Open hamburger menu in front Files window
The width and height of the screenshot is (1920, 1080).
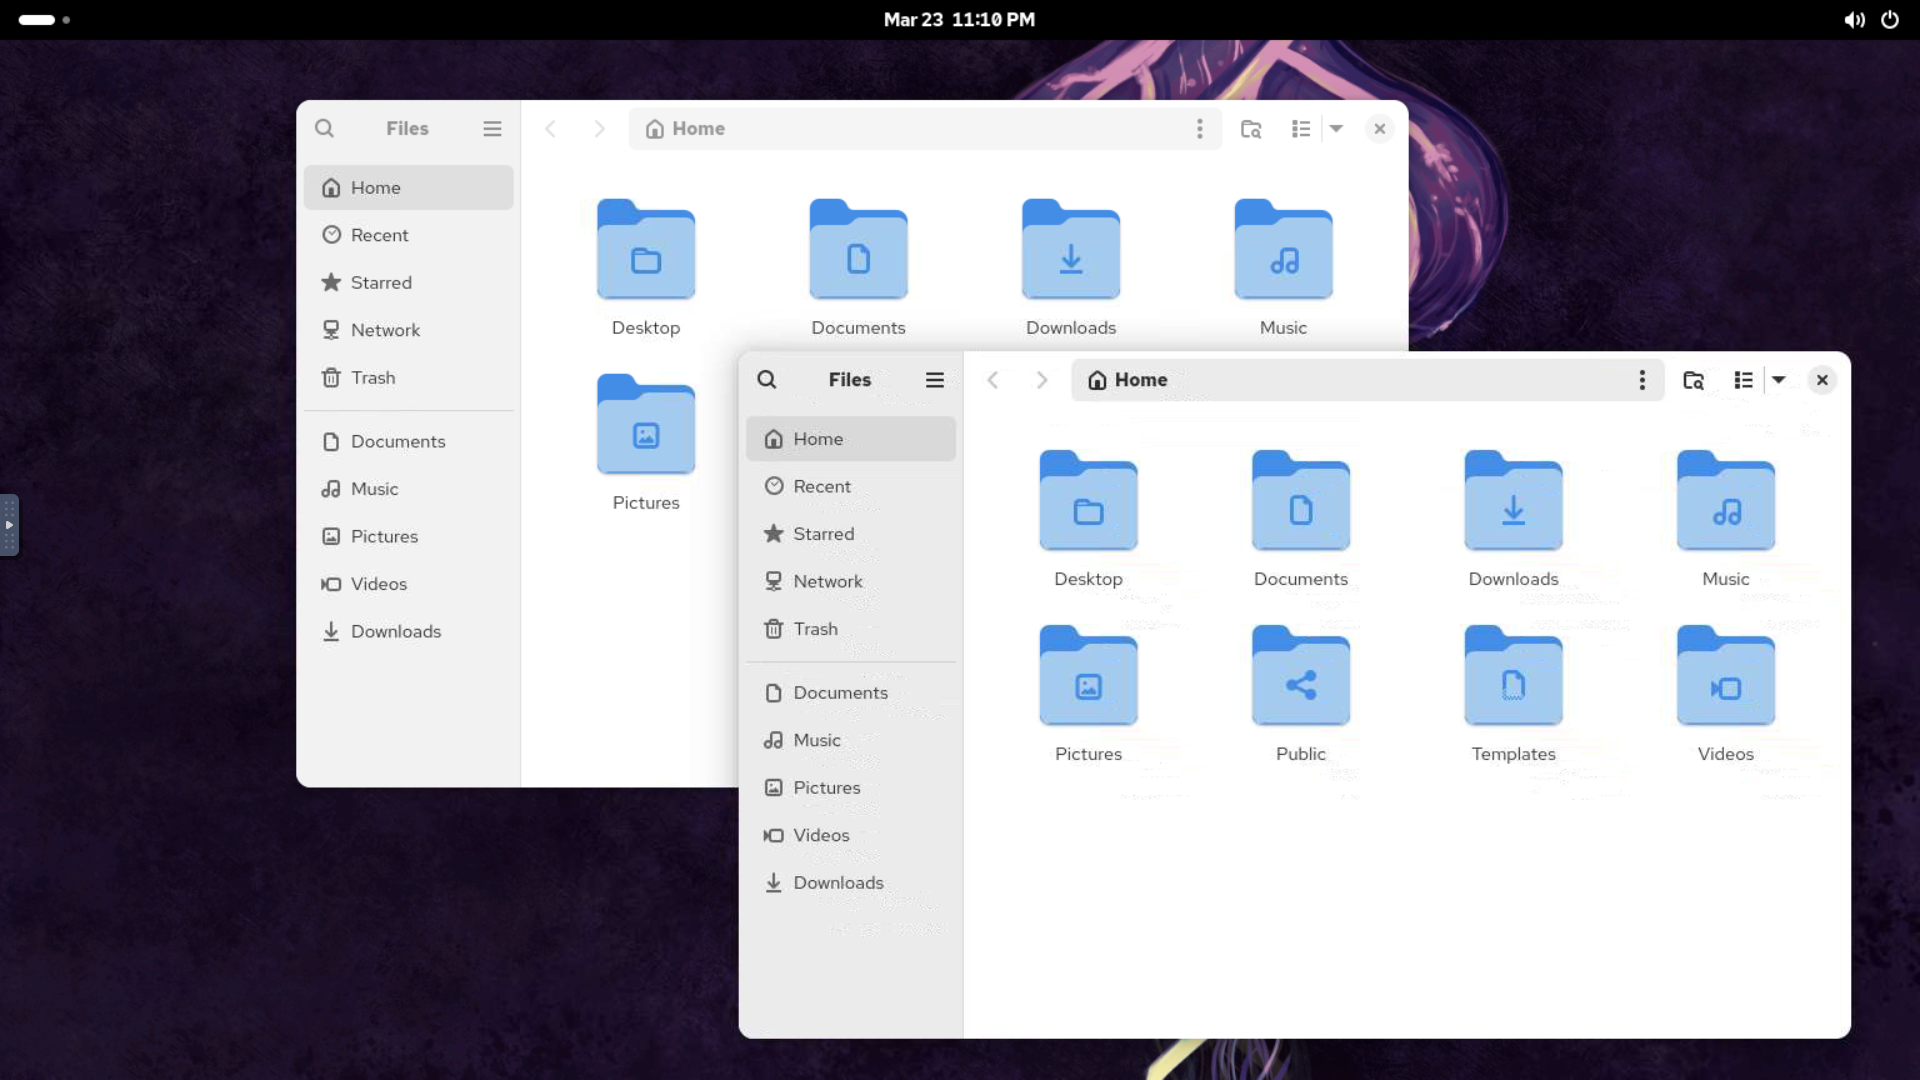click(x=935, y=380)
